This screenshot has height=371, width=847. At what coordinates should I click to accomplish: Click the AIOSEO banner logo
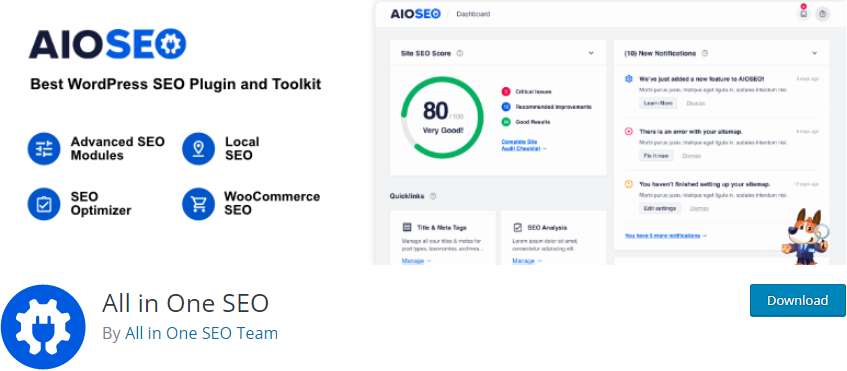[107, 44]
